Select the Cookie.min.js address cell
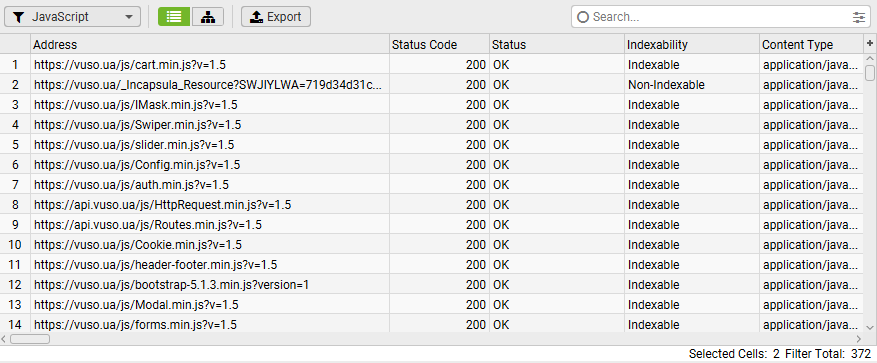This screenshot has height=363, width=877. pyautogui.click(x=210, y=245)
